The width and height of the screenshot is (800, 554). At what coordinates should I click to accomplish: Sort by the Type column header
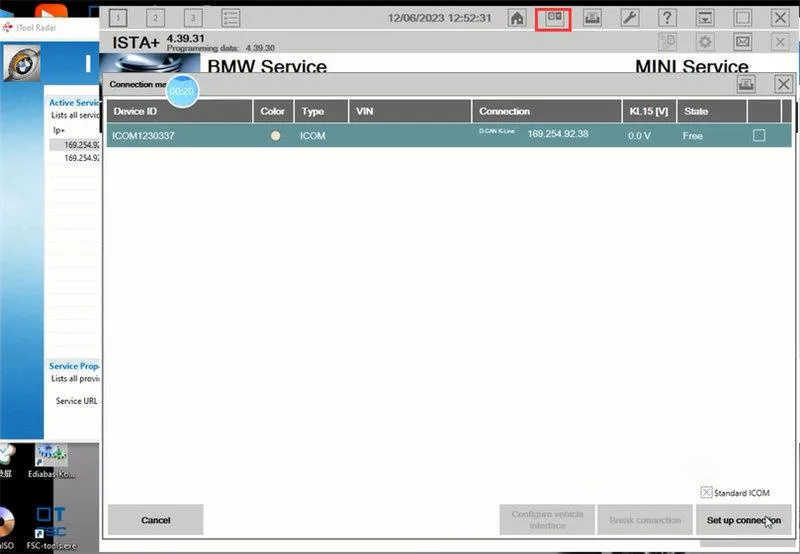pos(321,111)
